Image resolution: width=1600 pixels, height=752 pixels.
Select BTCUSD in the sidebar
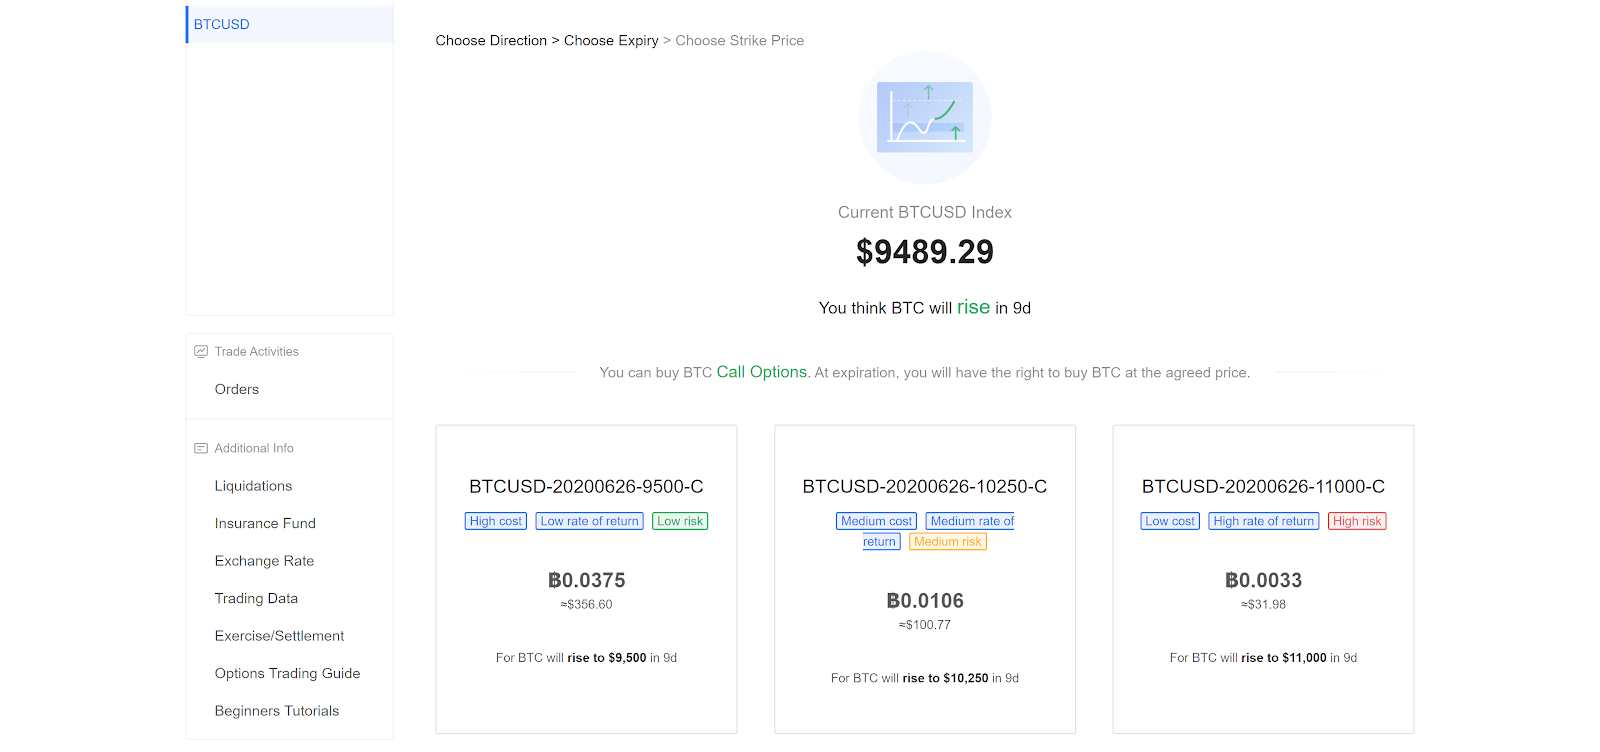click(x=222, y=24)
